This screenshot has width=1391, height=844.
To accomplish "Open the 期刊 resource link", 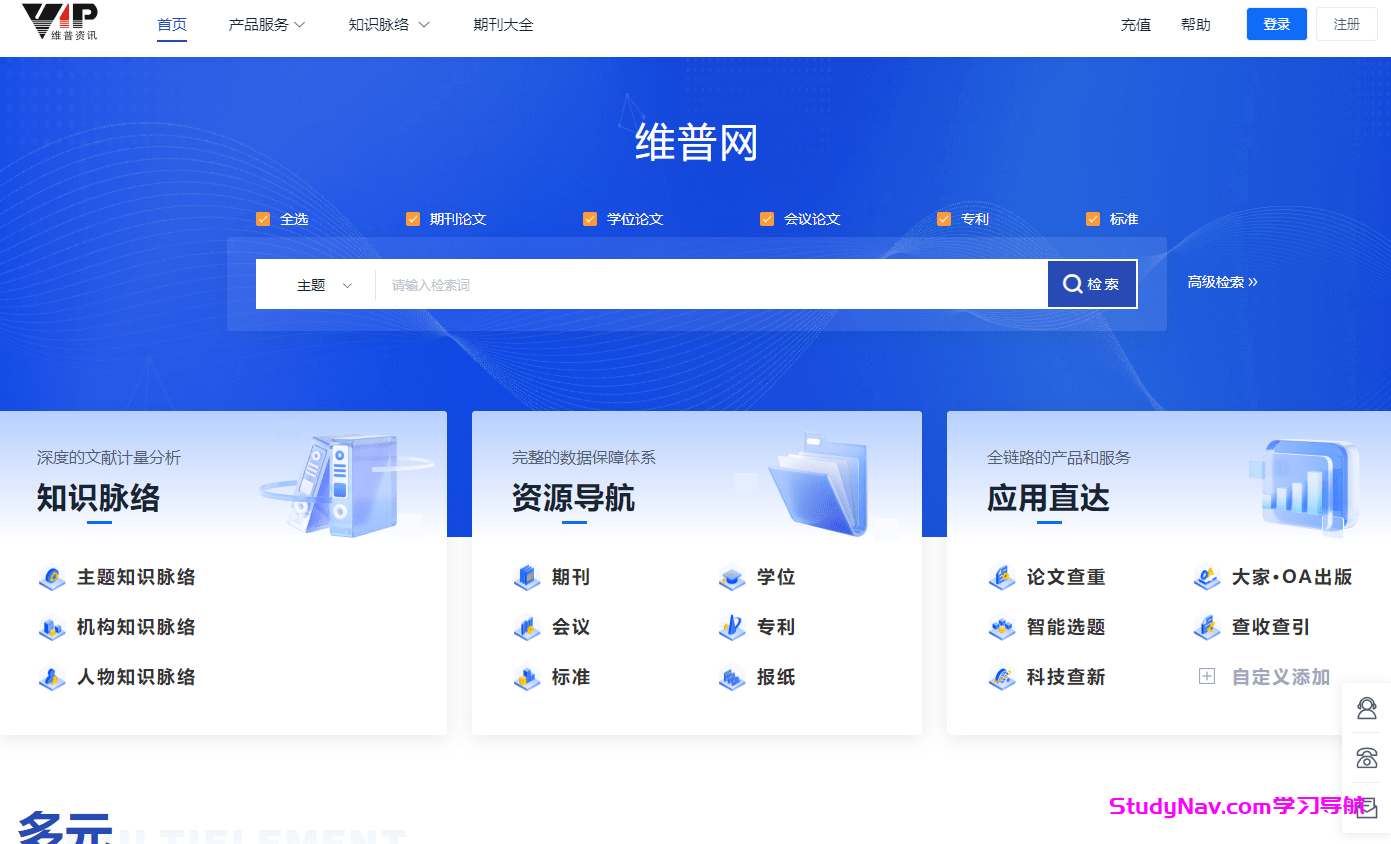I will coord(571,577).
